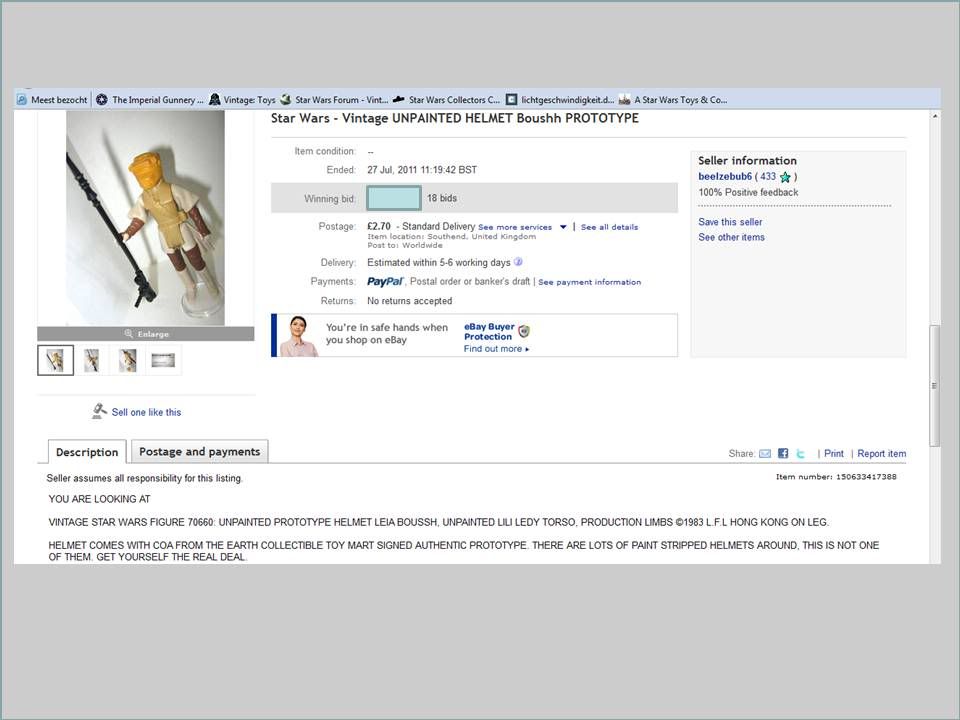Select the second figure thumbnail
Viewport: 960px width, 720px height.
coord(92,360)
